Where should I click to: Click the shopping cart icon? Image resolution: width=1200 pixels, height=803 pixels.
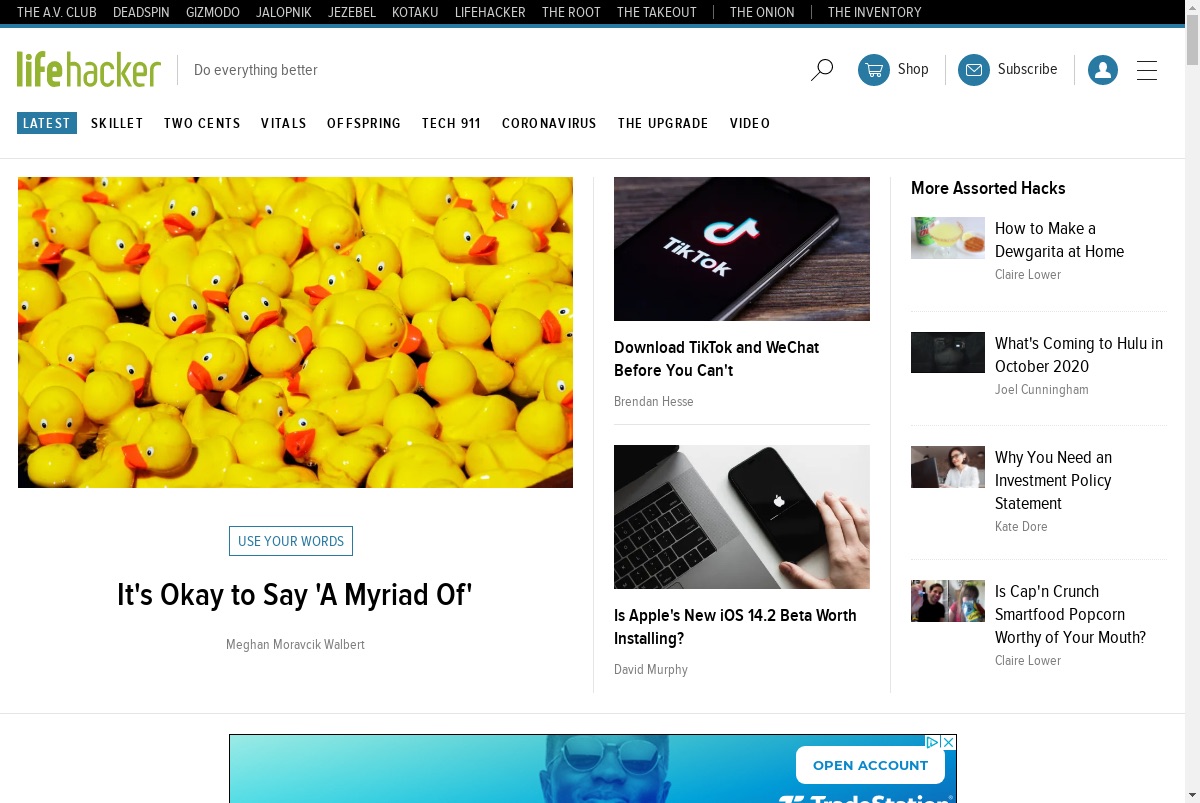point(874,70)
